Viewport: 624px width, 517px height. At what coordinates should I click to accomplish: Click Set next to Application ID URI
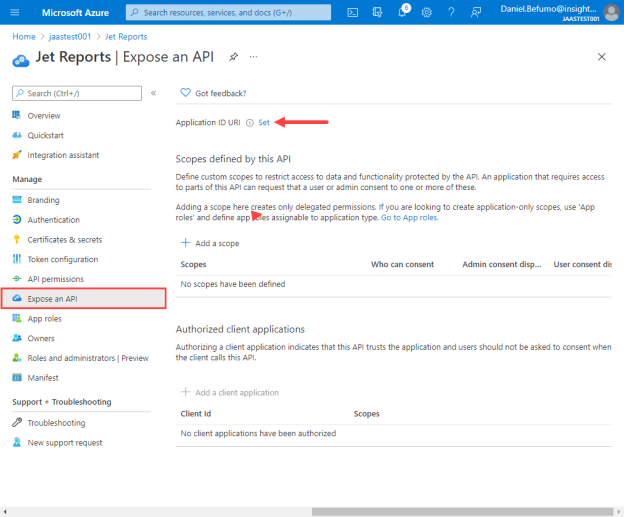tap(264, 123)
